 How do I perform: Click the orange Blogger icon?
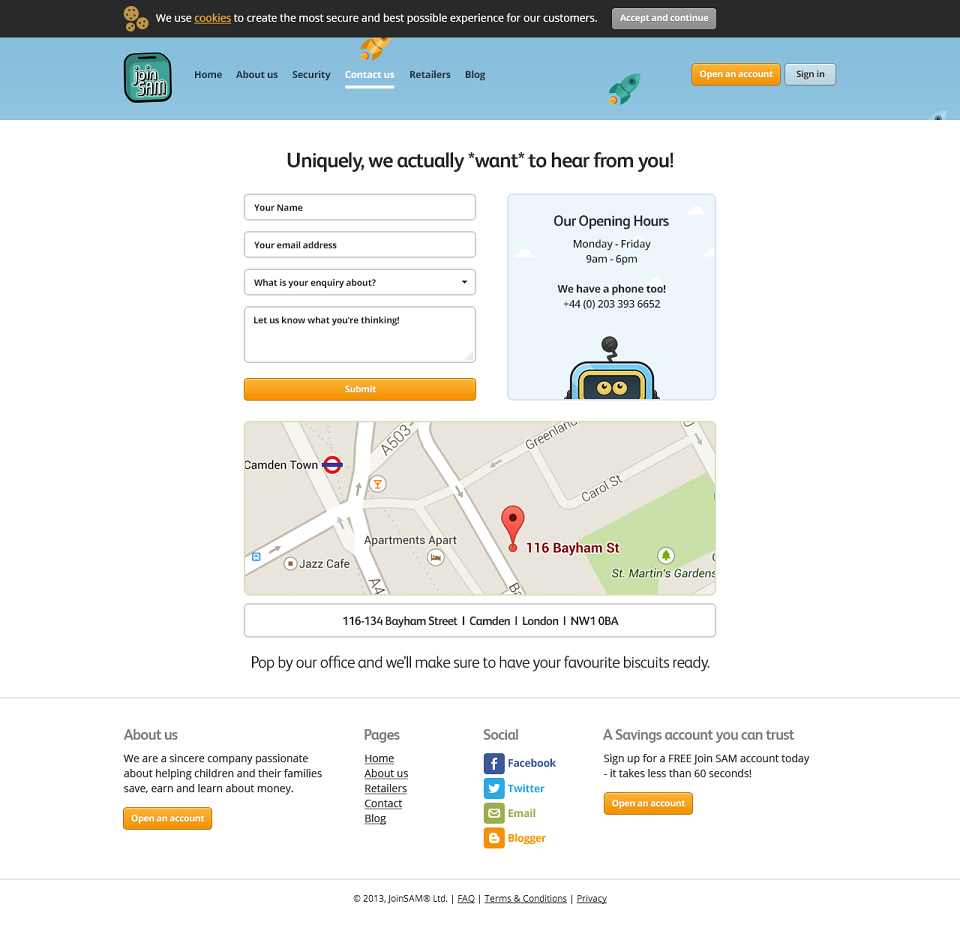(493, 838)
